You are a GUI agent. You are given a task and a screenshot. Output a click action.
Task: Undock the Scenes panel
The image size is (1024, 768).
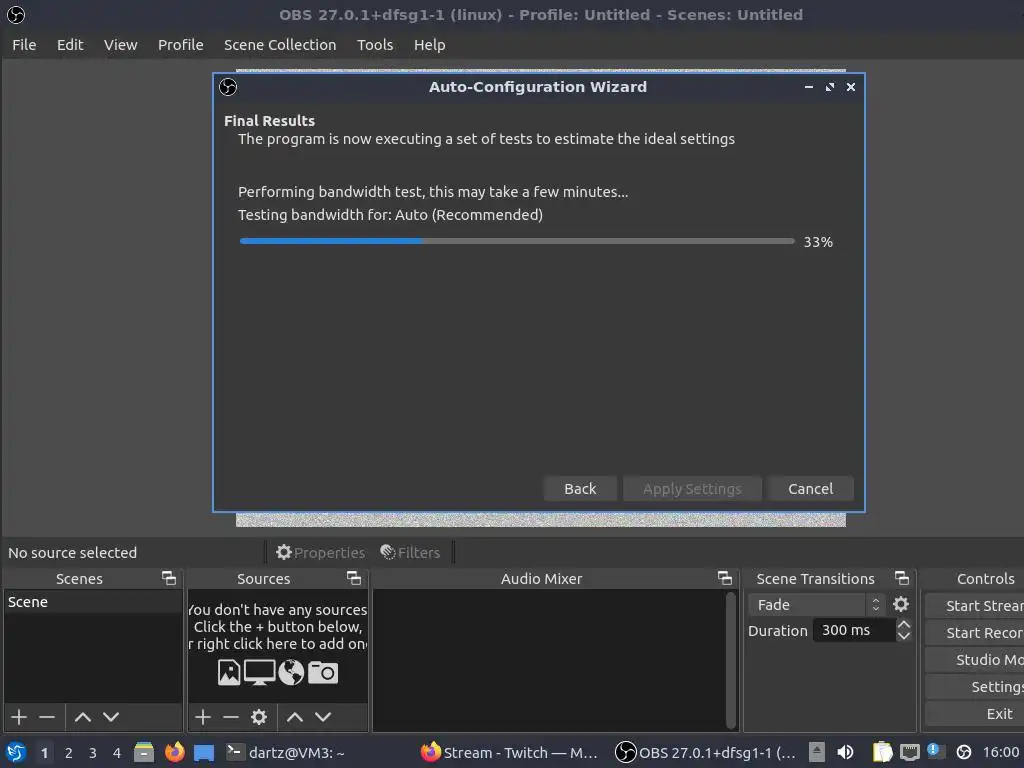pos(169,578)
